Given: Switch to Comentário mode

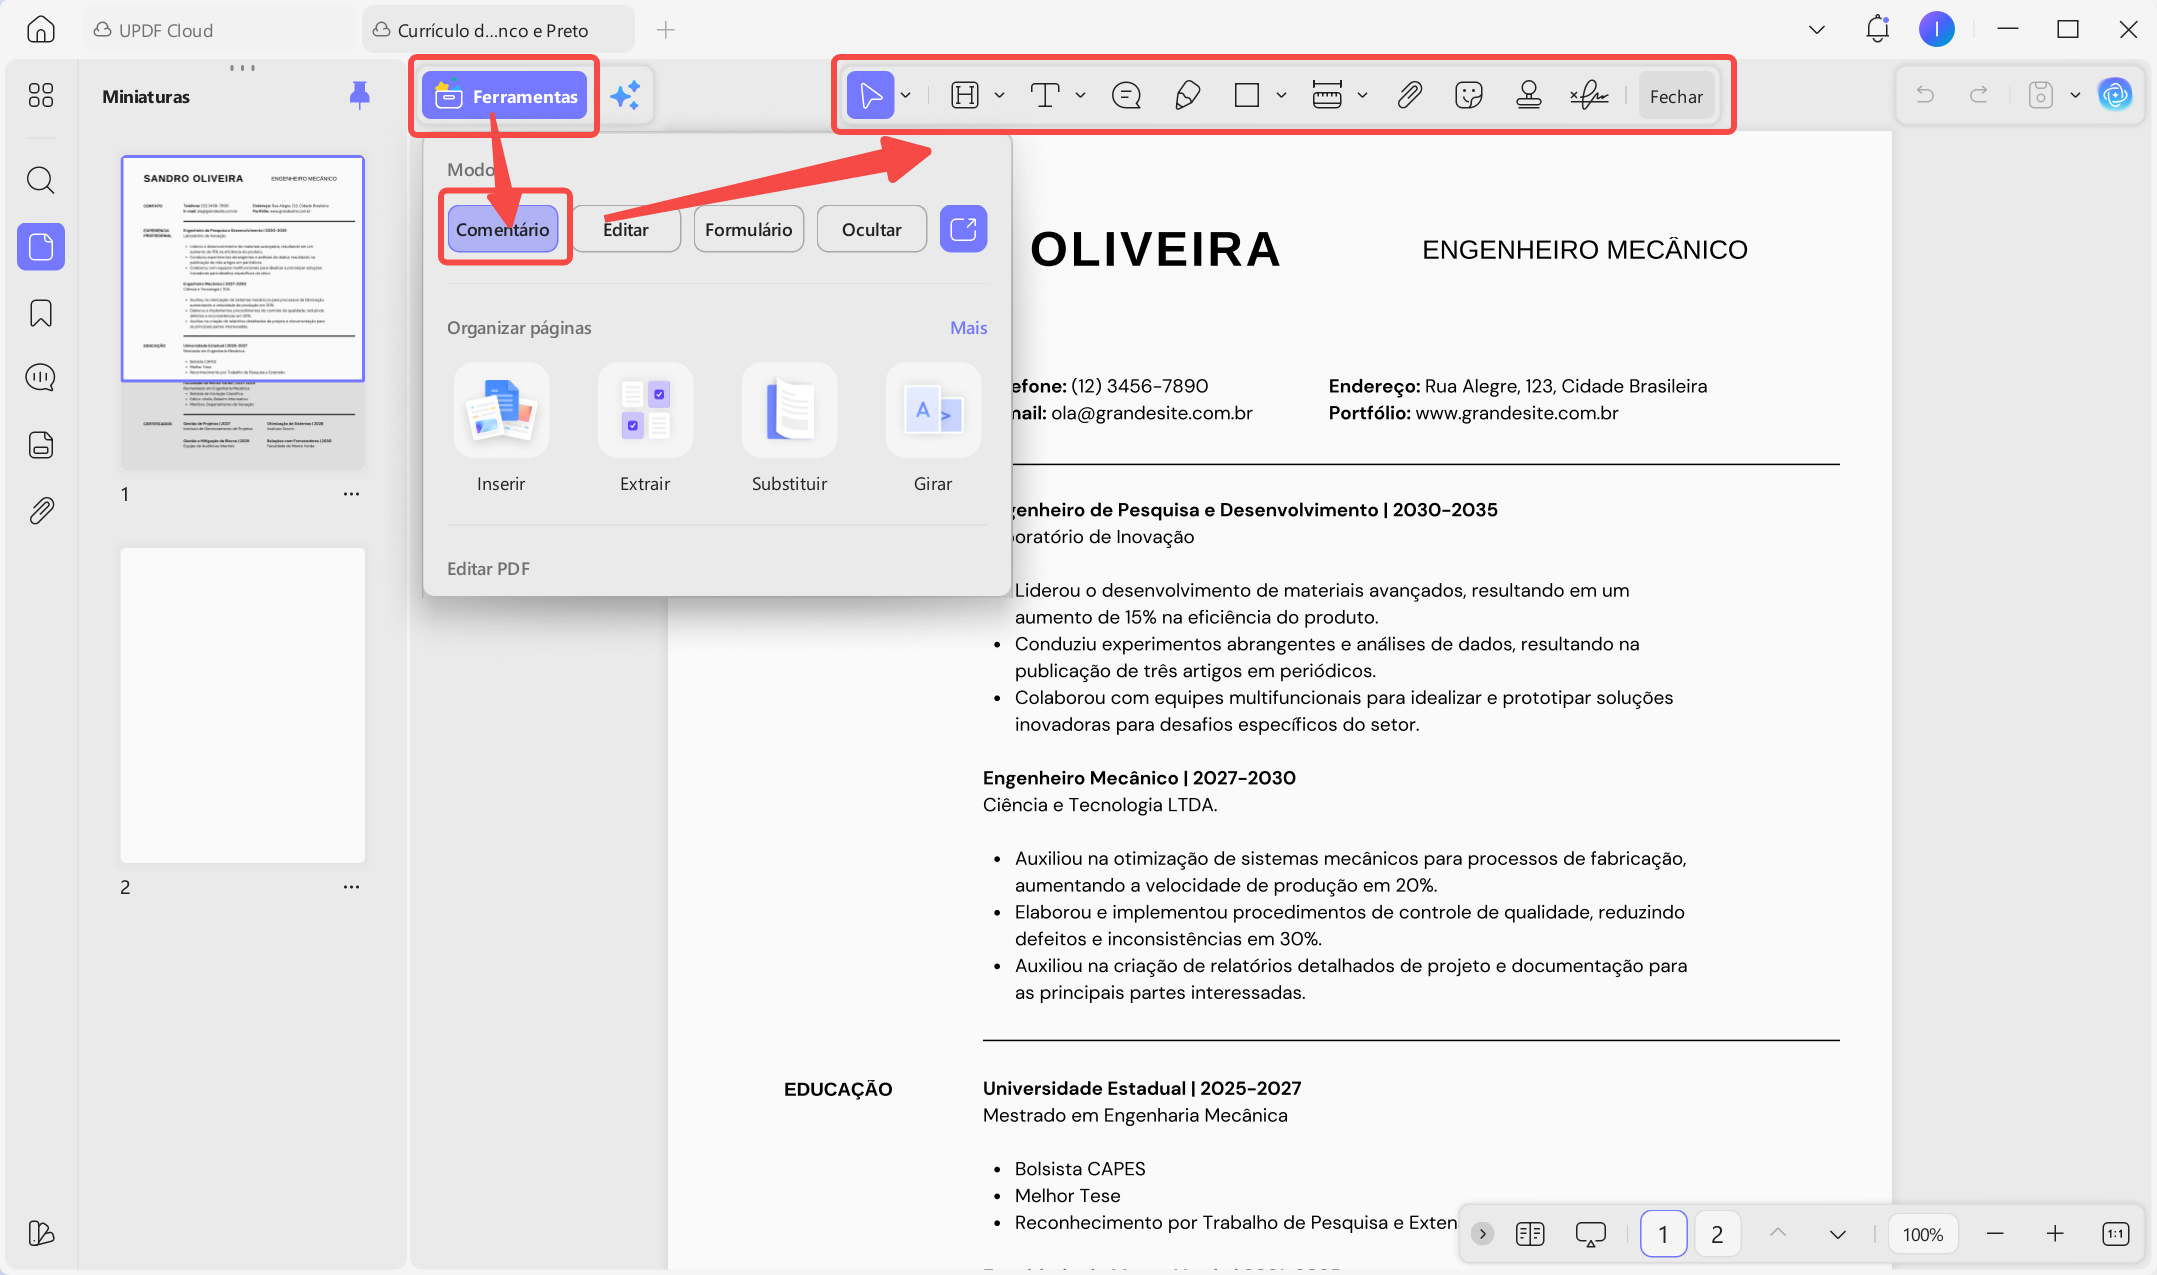Looking at the screenshot, I should (502, 229).
